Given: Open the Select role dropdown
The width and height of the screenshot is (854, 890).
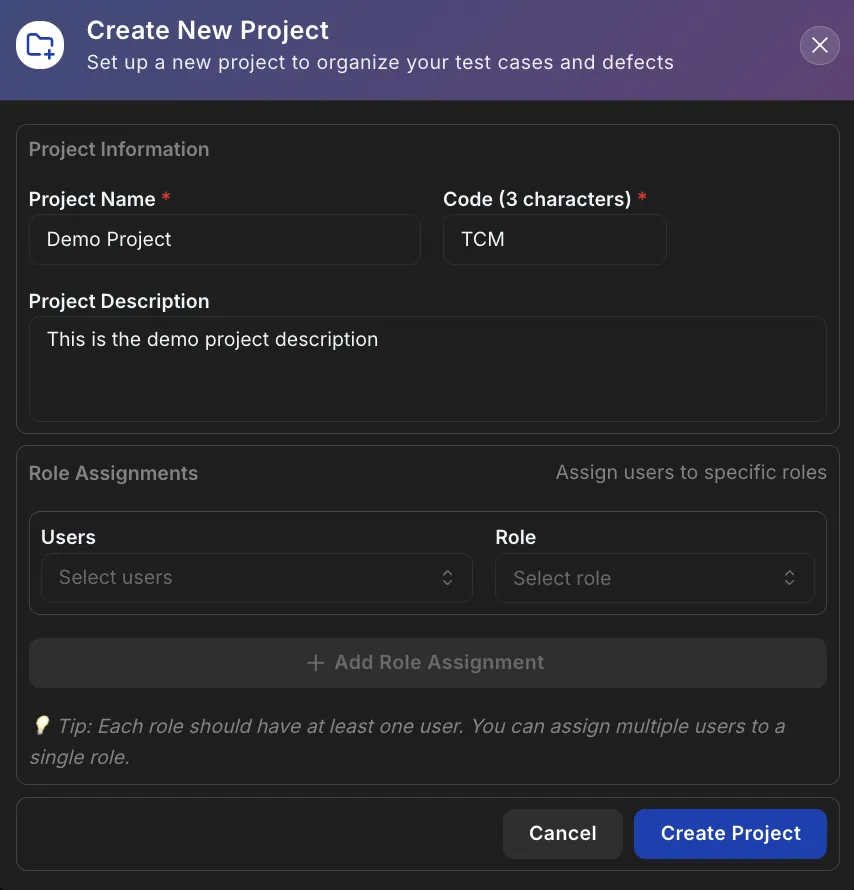Looking at the screenshot, I should pyautogui.click(x=655, y=578).
